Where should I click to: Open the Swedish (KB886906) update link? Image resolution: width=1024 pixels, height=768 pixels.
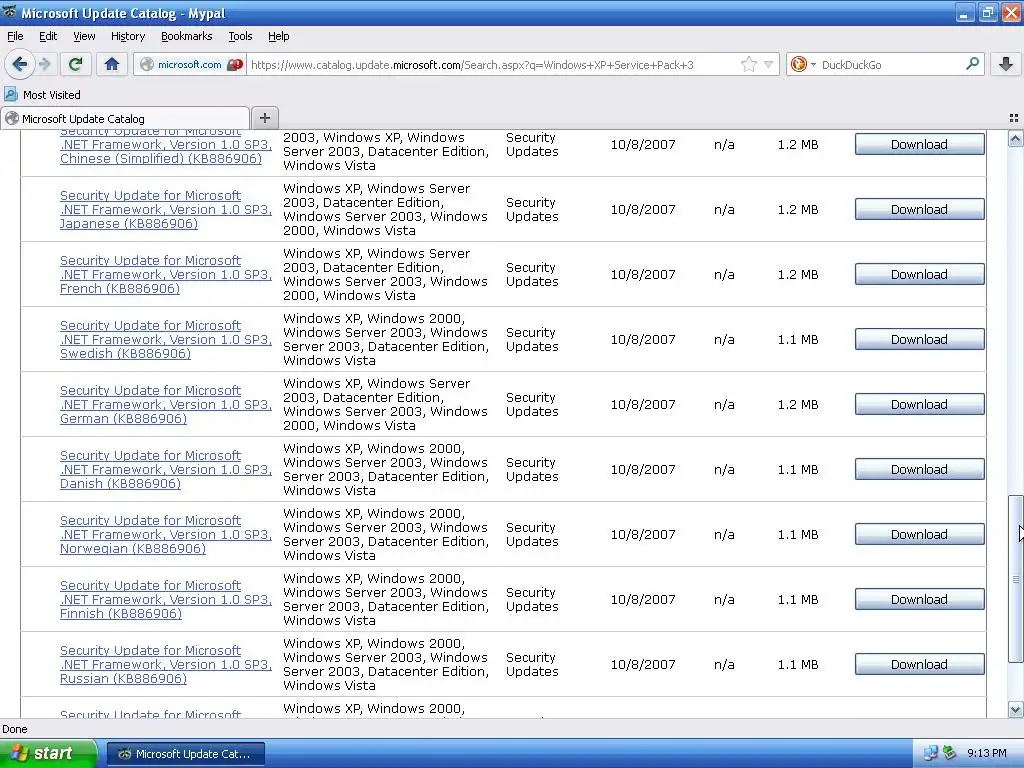[166, 339]
